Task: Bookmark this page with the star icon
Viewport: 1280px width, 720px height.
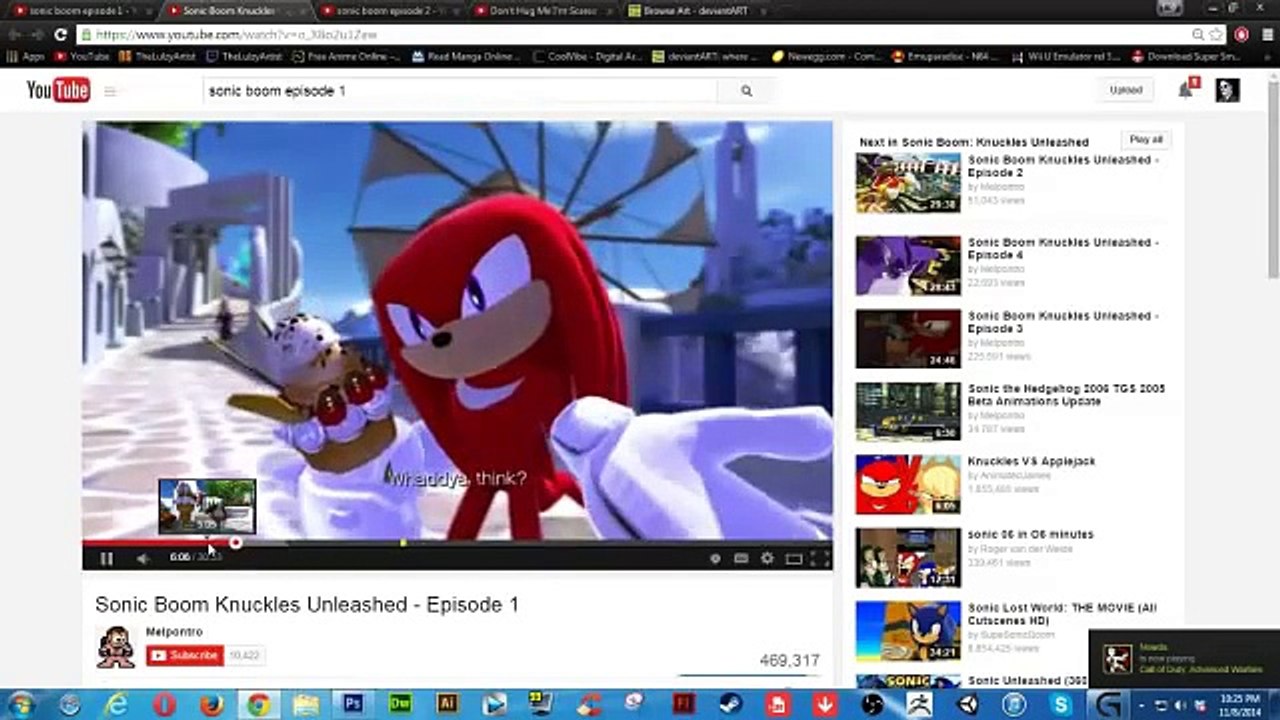Action: (x=1215, y=34)
